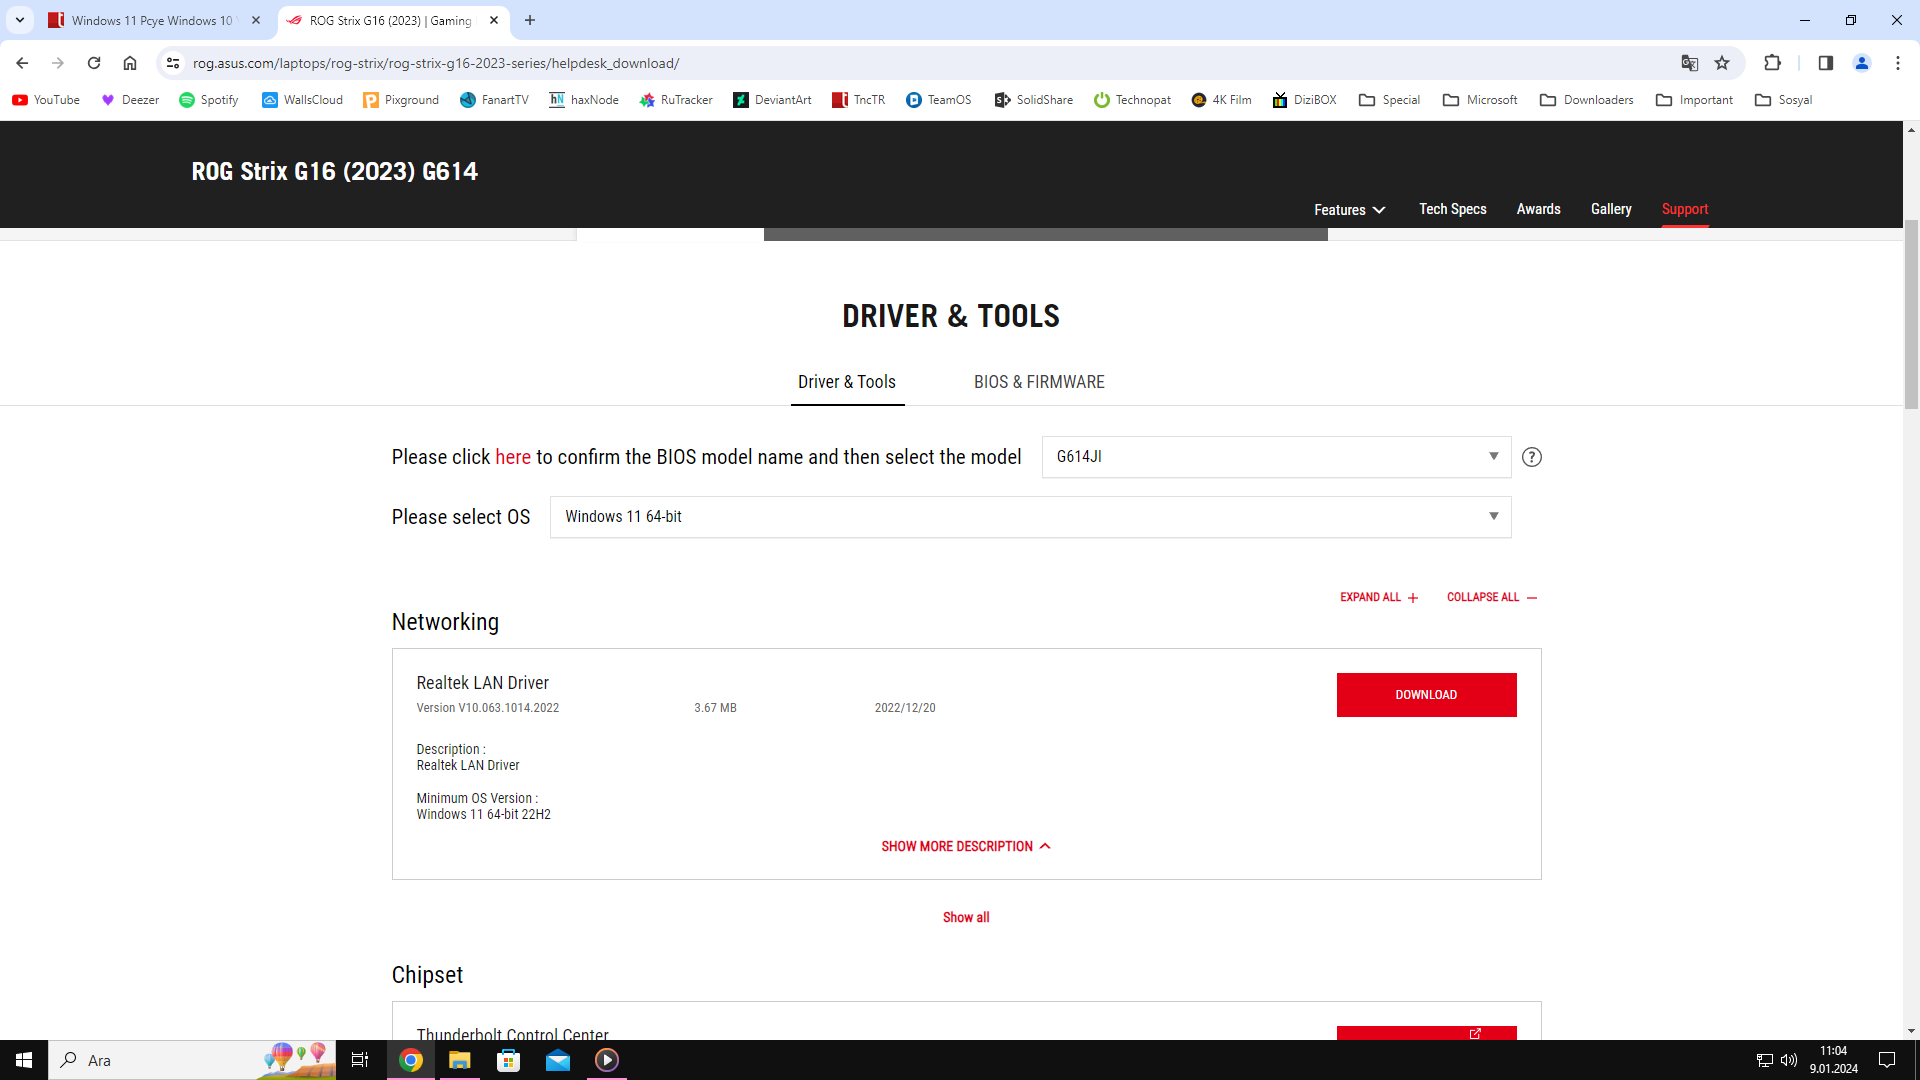Open Microsoft Store from the taskbar
1920x1080 pixels.
pos(509,1060)
